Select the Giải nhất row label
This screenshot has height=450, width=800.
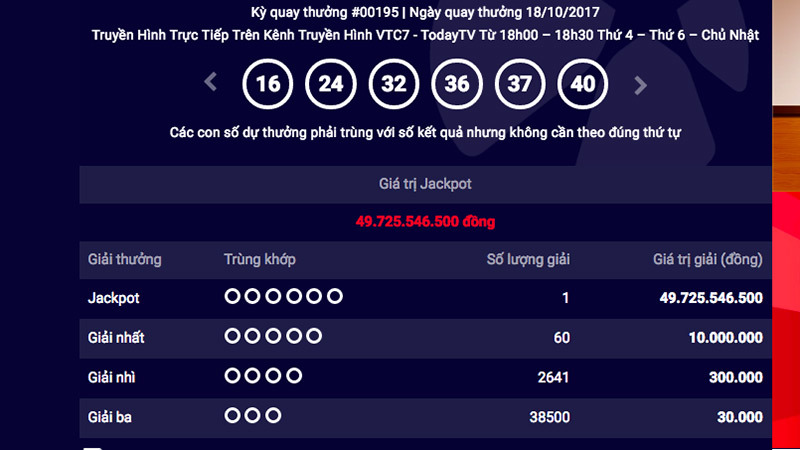point(117,338)
